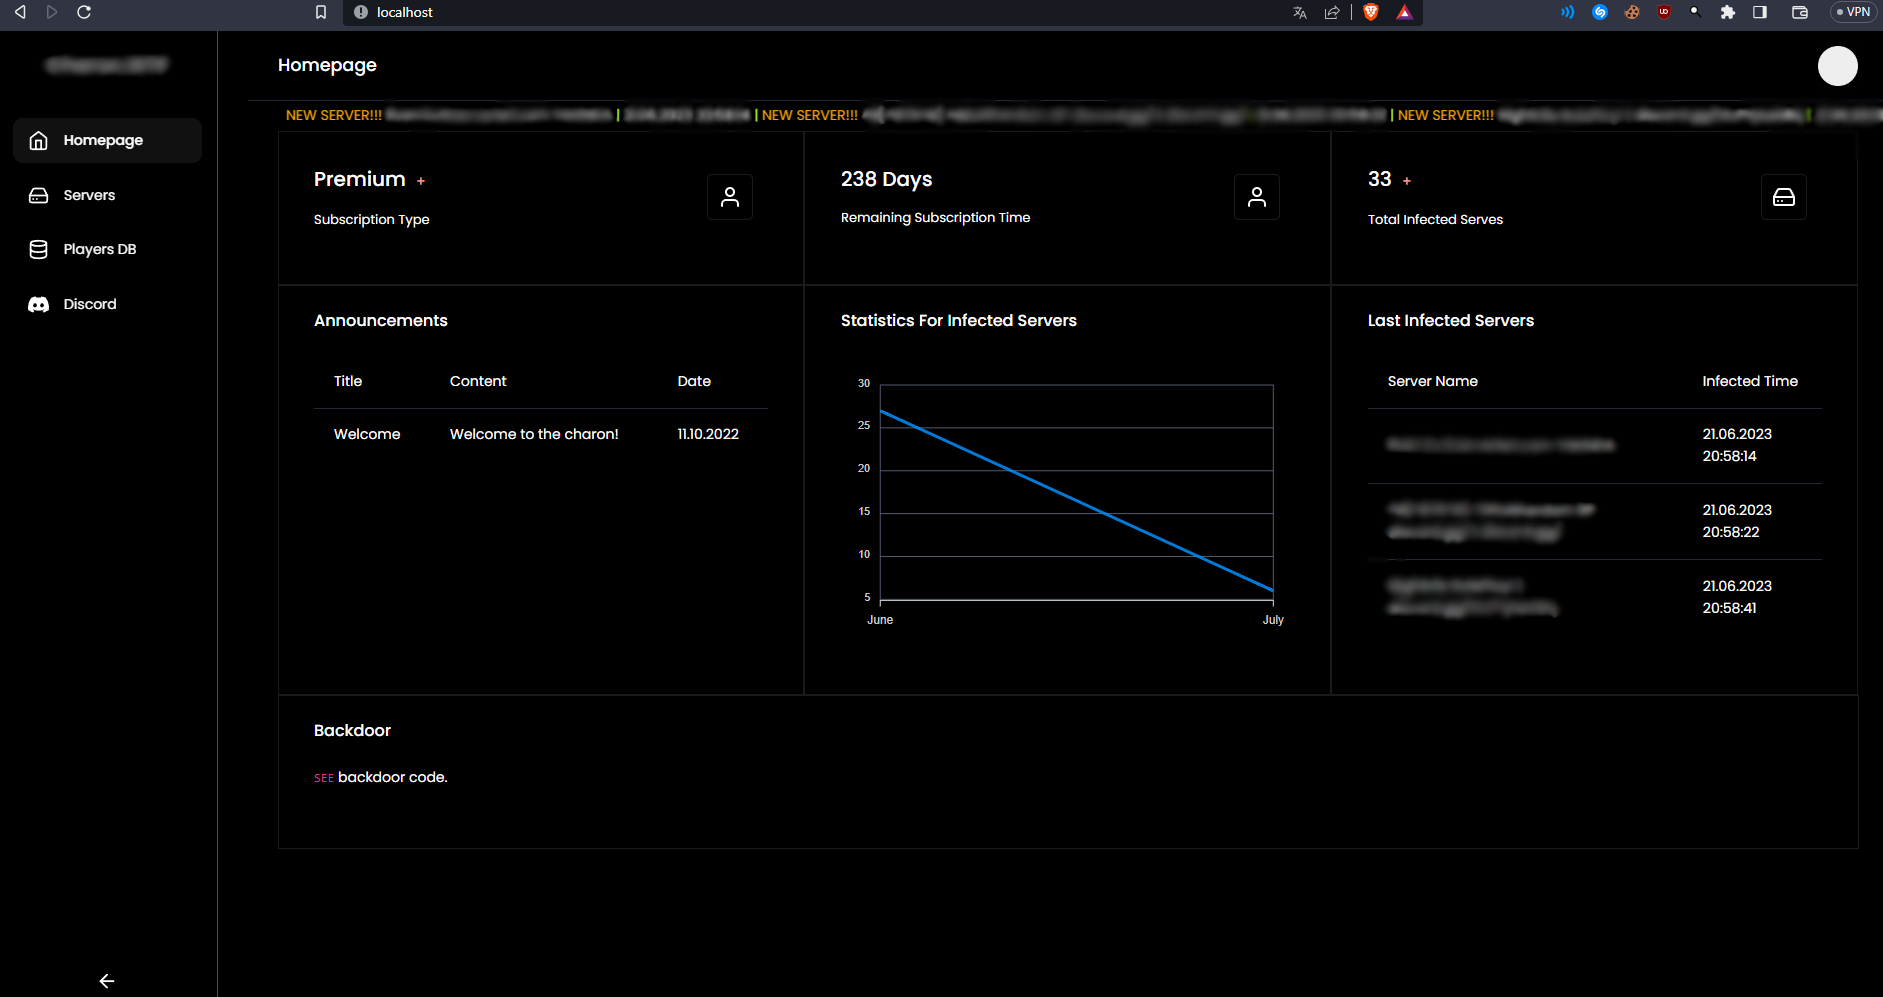1883x997 pixels.
Task: Click the '238 Days' value
Action: (886, 179)
